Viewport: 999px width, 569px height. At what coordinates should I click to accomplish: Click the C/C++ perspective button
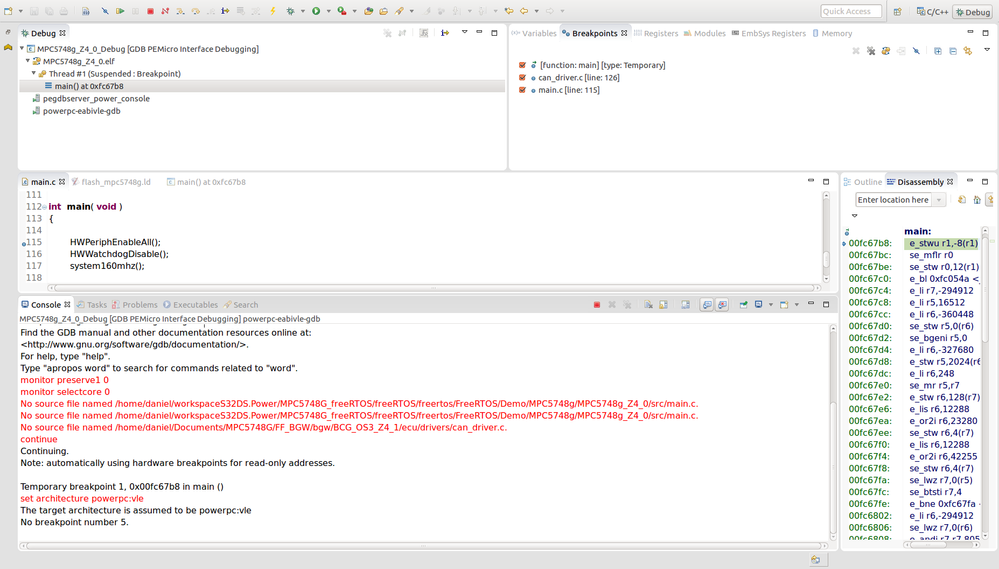[x=932, y=11]
